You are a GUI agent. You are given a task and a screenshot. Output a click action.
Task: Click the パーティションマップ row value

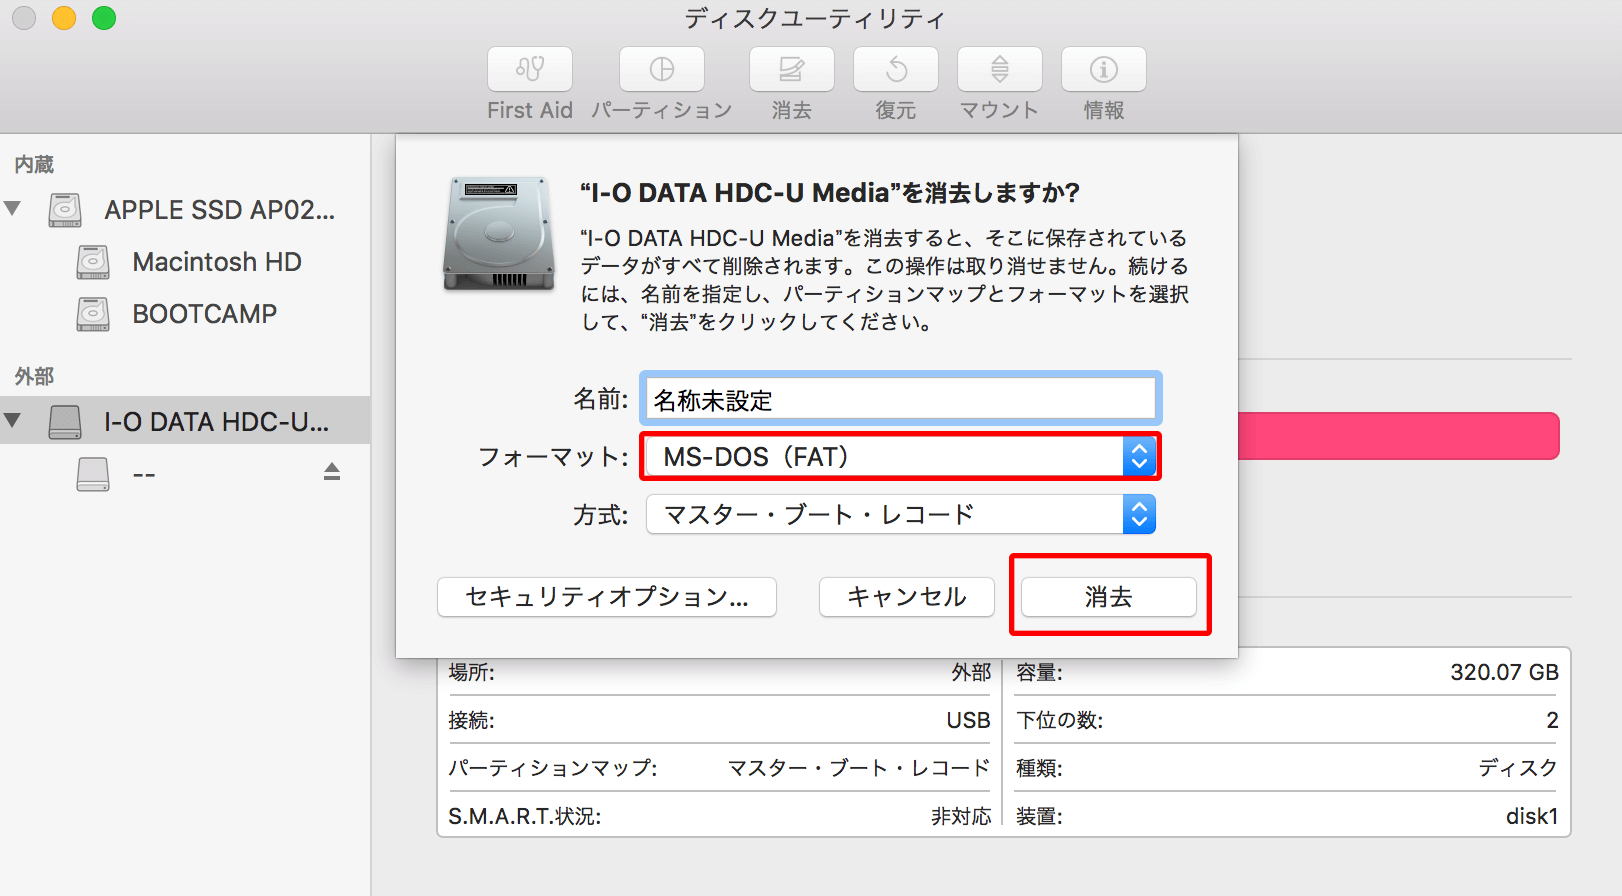pyautogui.click(x=859, y=768)
